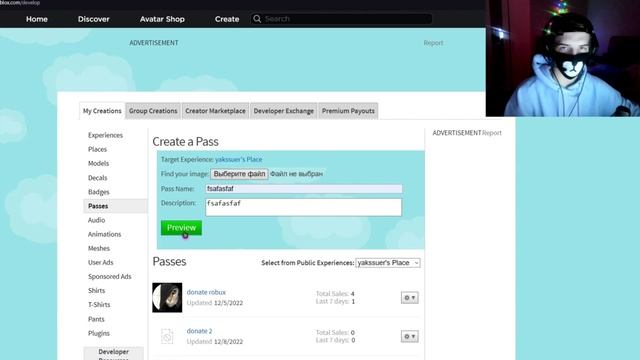640x360 pixels.
Task: Open Badges in the sidebar
Action: point(99,192)
